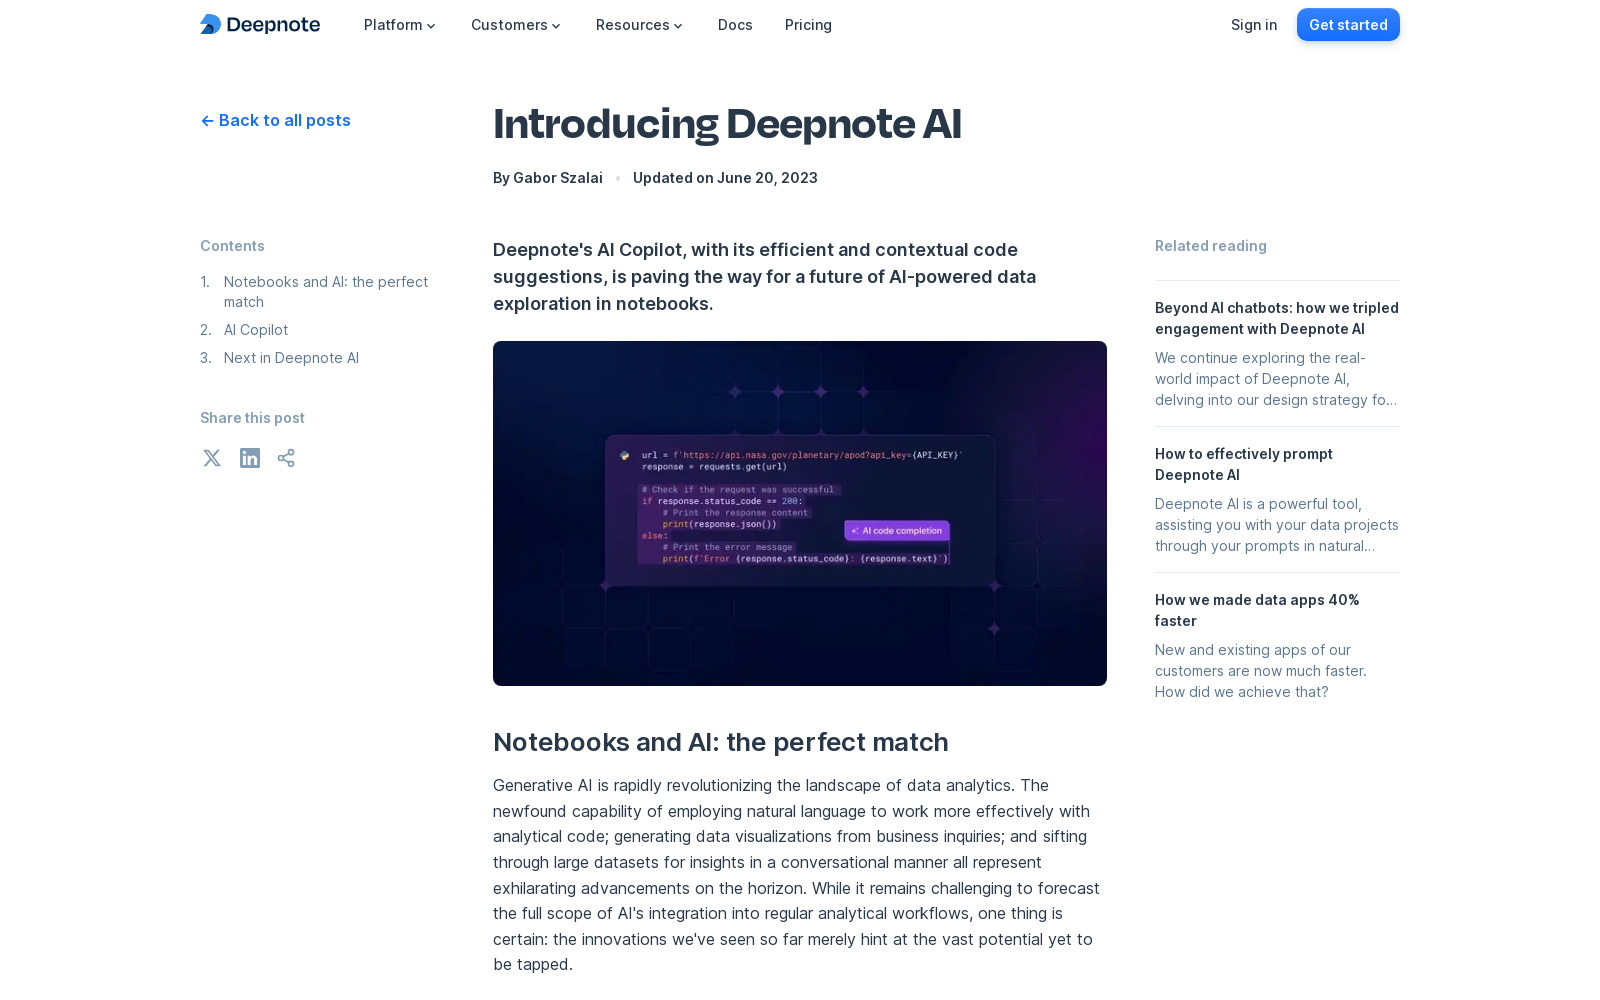Image resolution: width=1600 pixels, height=1000 pixels.
Task: Click Sign in
Action: click(x=1254, y=25)
